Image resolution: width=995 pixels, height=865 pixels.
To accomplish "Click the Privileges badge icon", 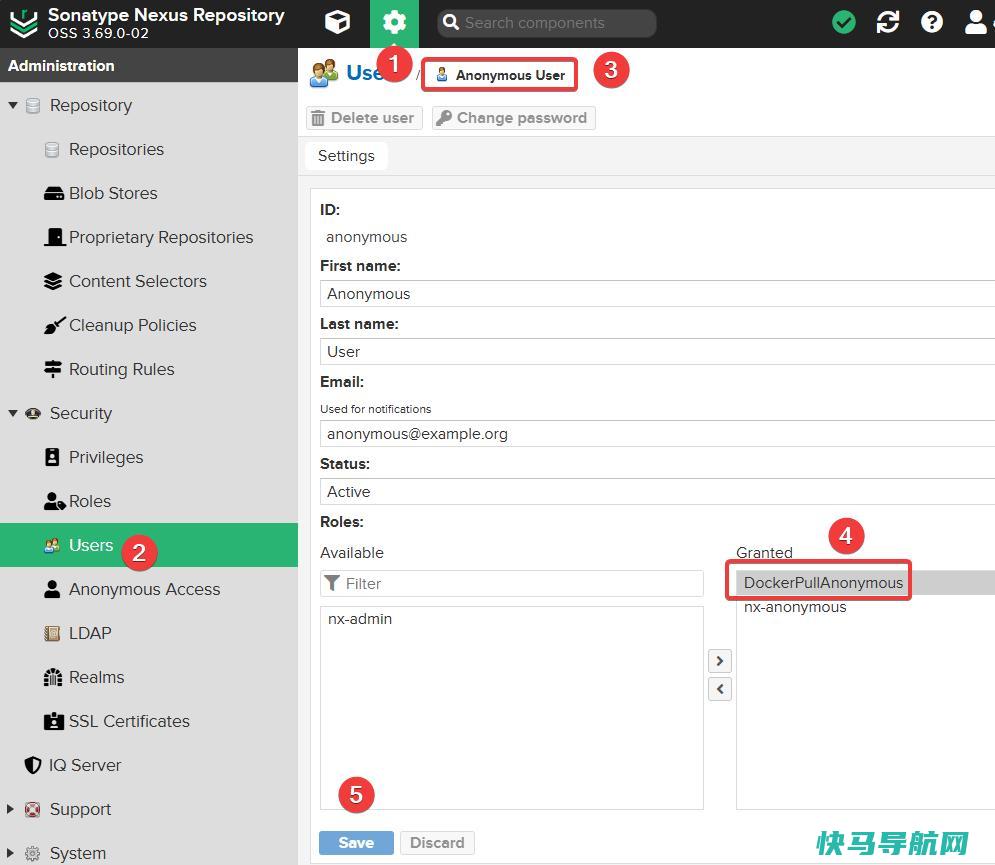I will coord(53,457).
